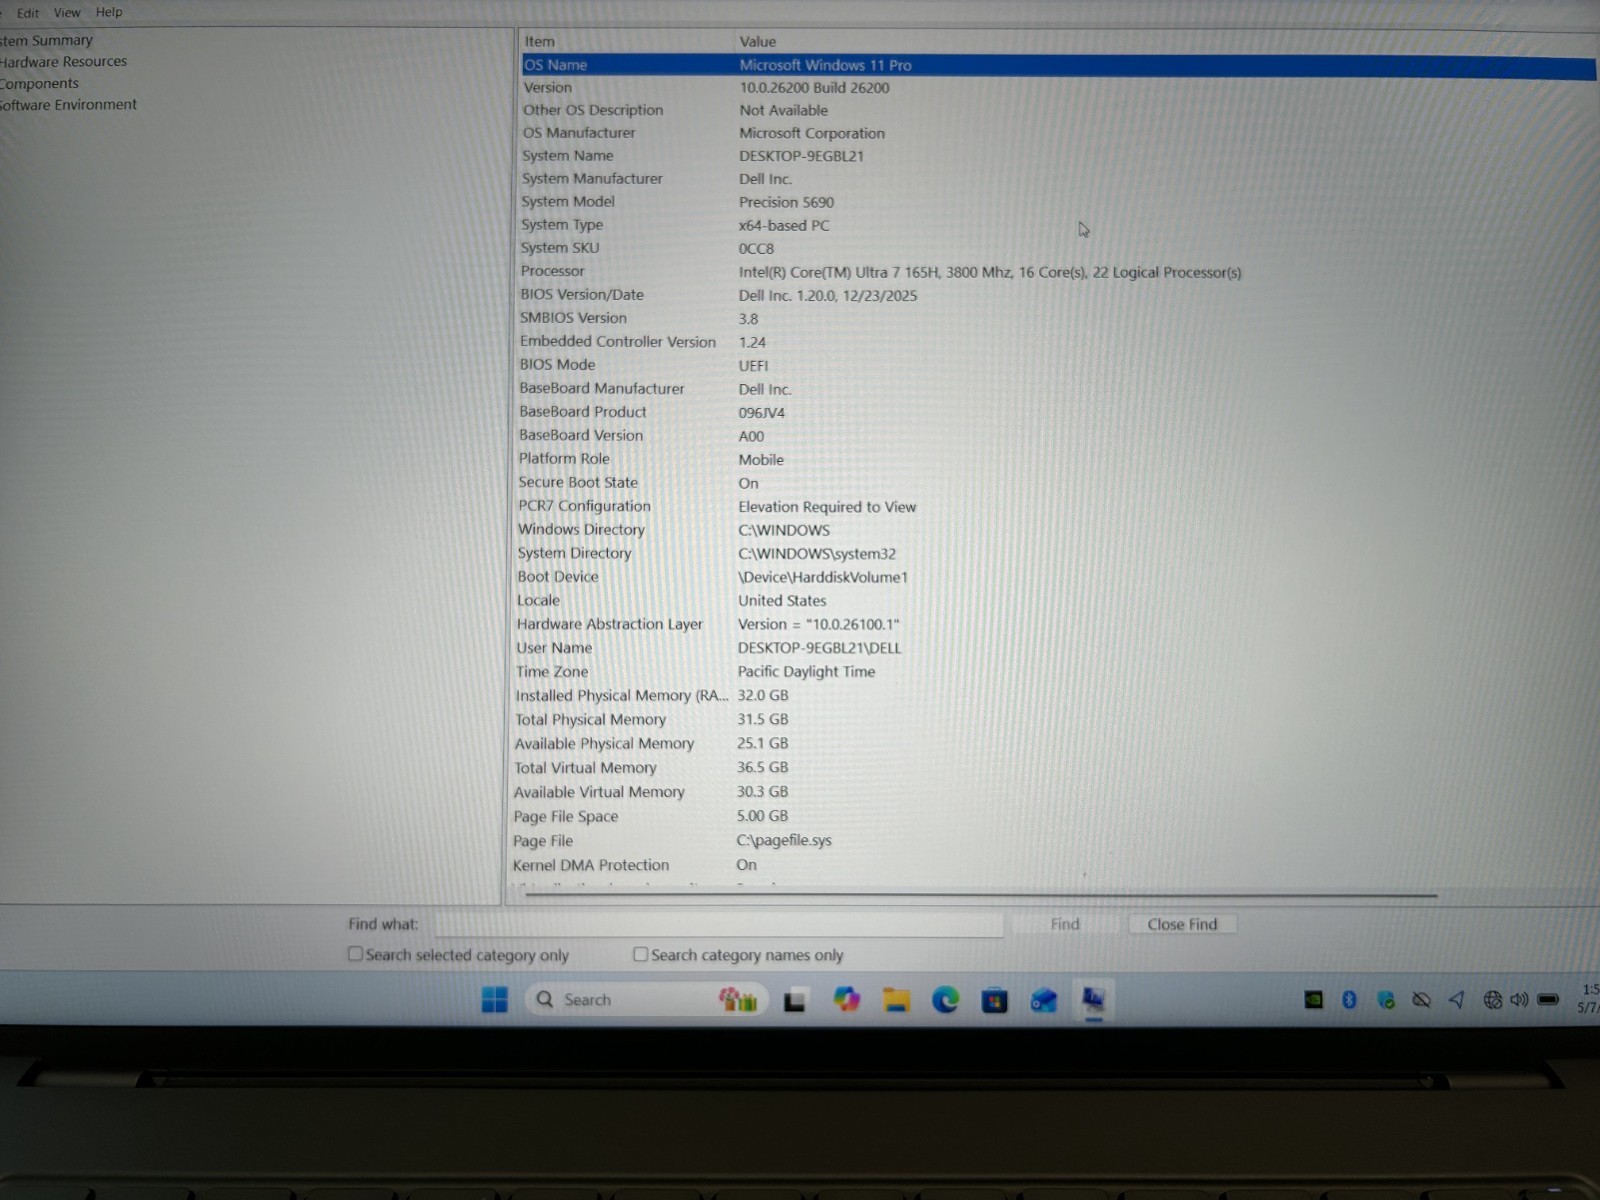Click the horizontal scrollbar under the list
This screenshot has height=1200, width=1600.
(x=981, y=895)
